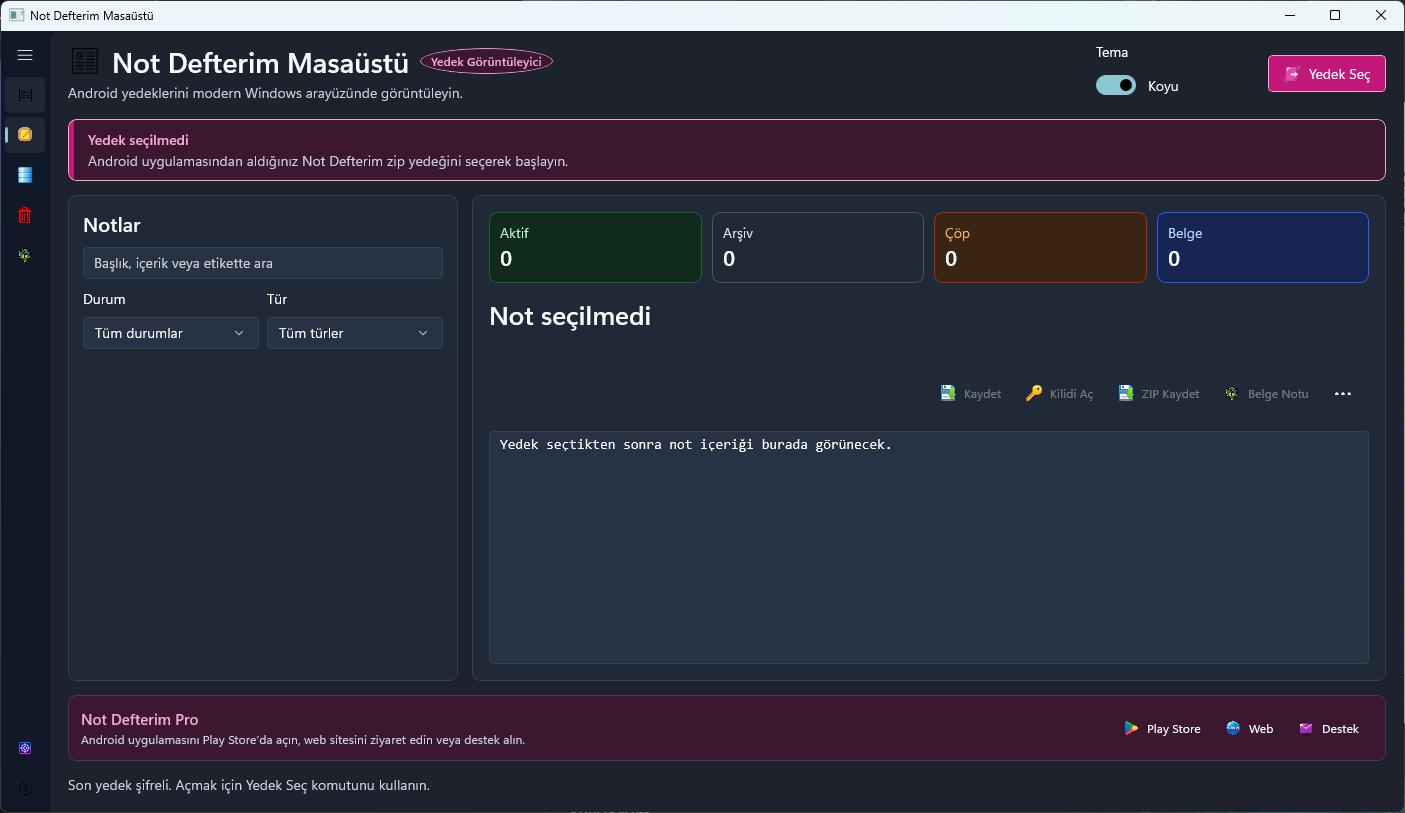This screenshot has height=813, width=1405.
Task: Click the Yedek Görüntüleyici badge
Action: pos(486,62)
